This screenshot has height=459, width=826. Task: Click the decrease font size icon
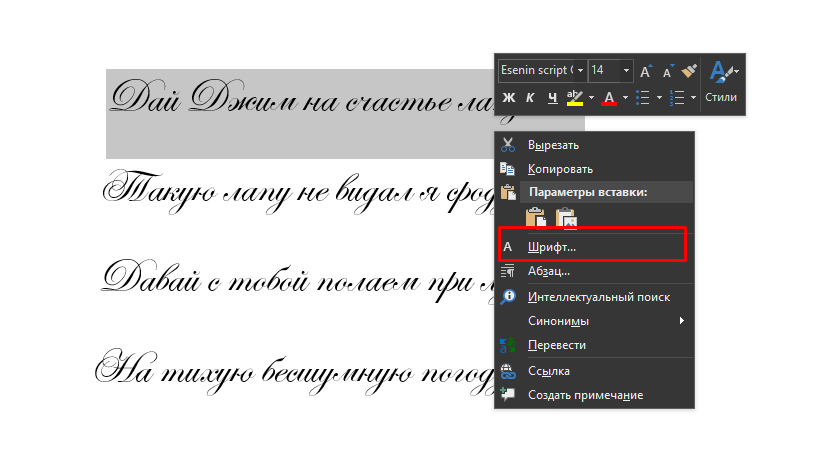pos(667,71)
